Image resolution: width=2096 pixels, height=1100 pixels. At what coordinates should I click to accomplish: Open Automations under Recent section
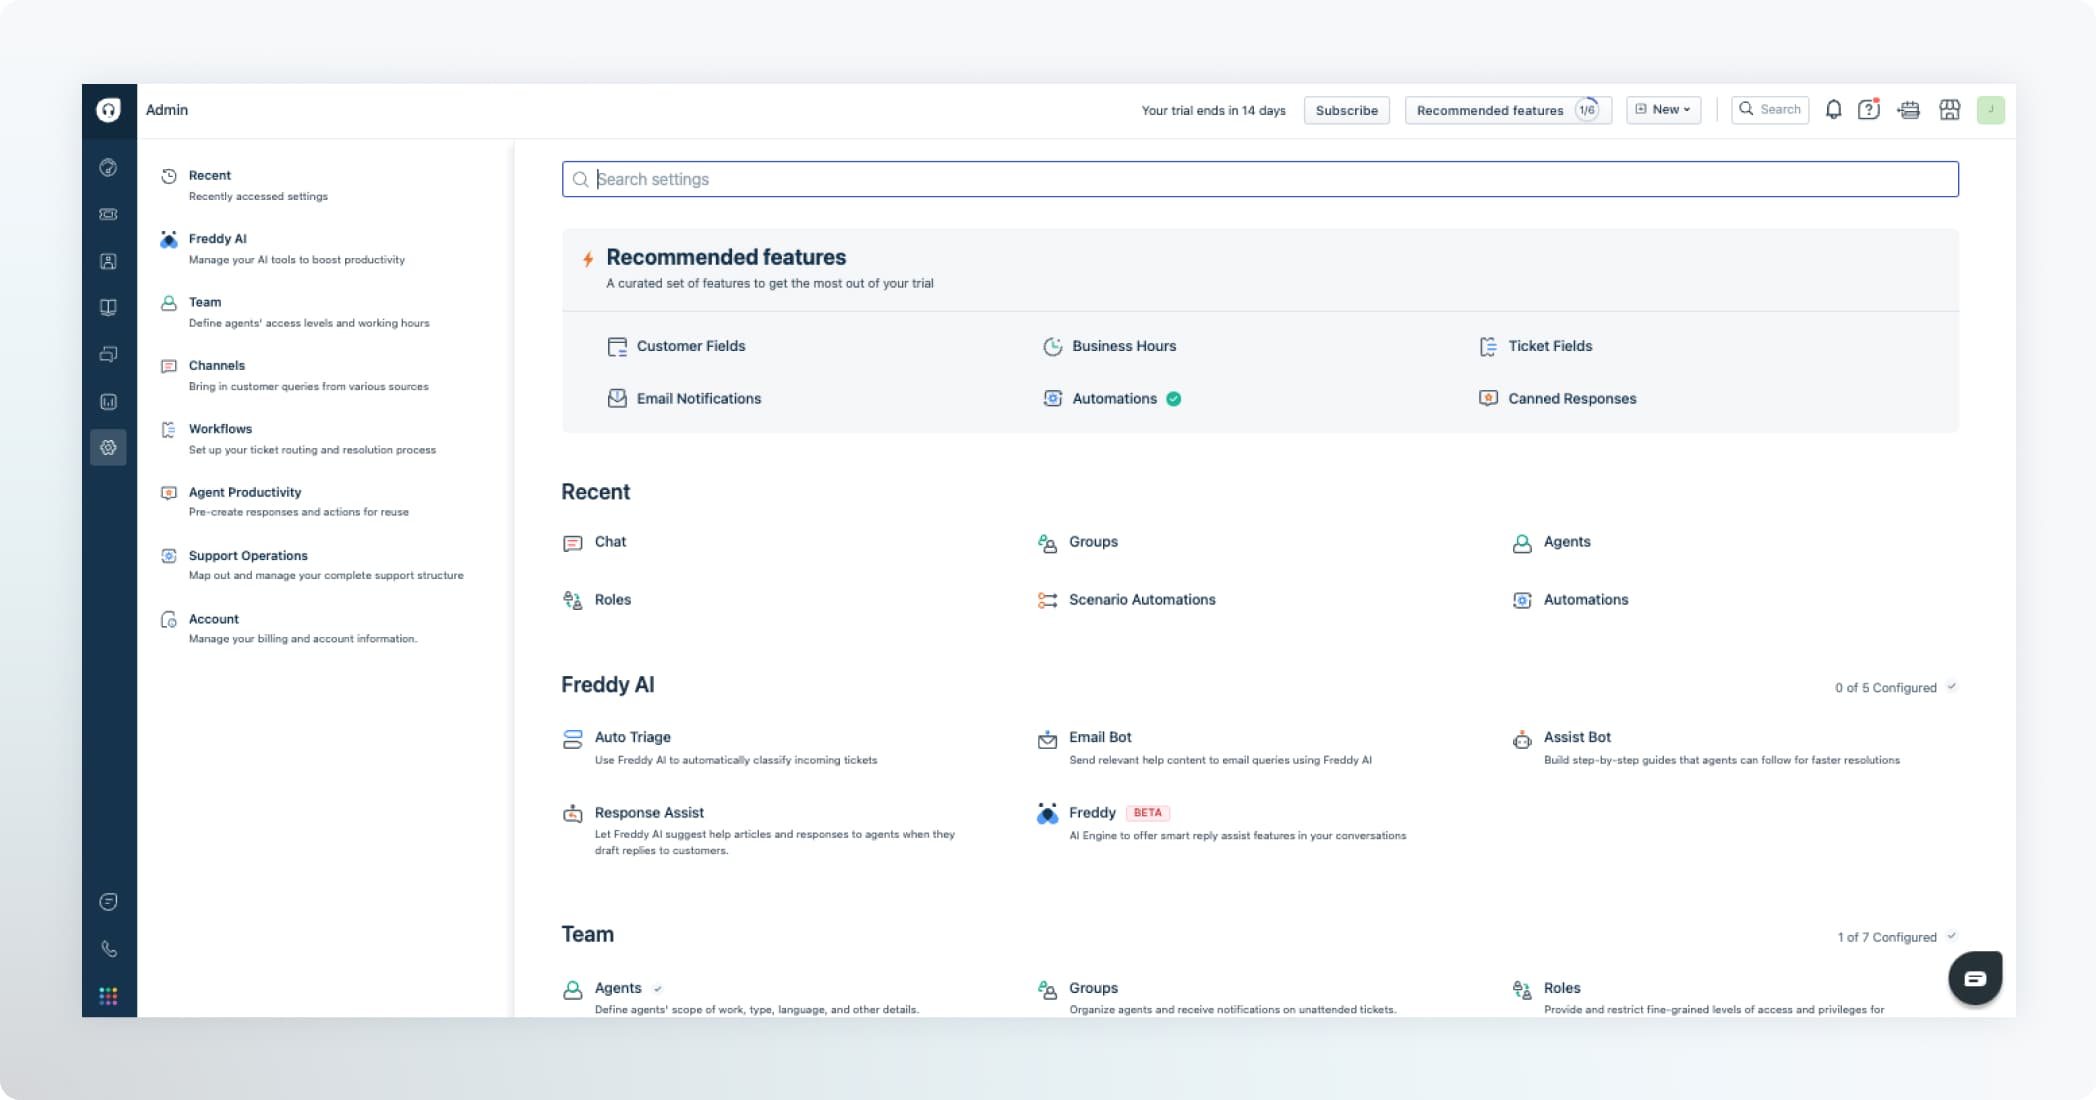pyautogui.click(x=1571, y=600)
